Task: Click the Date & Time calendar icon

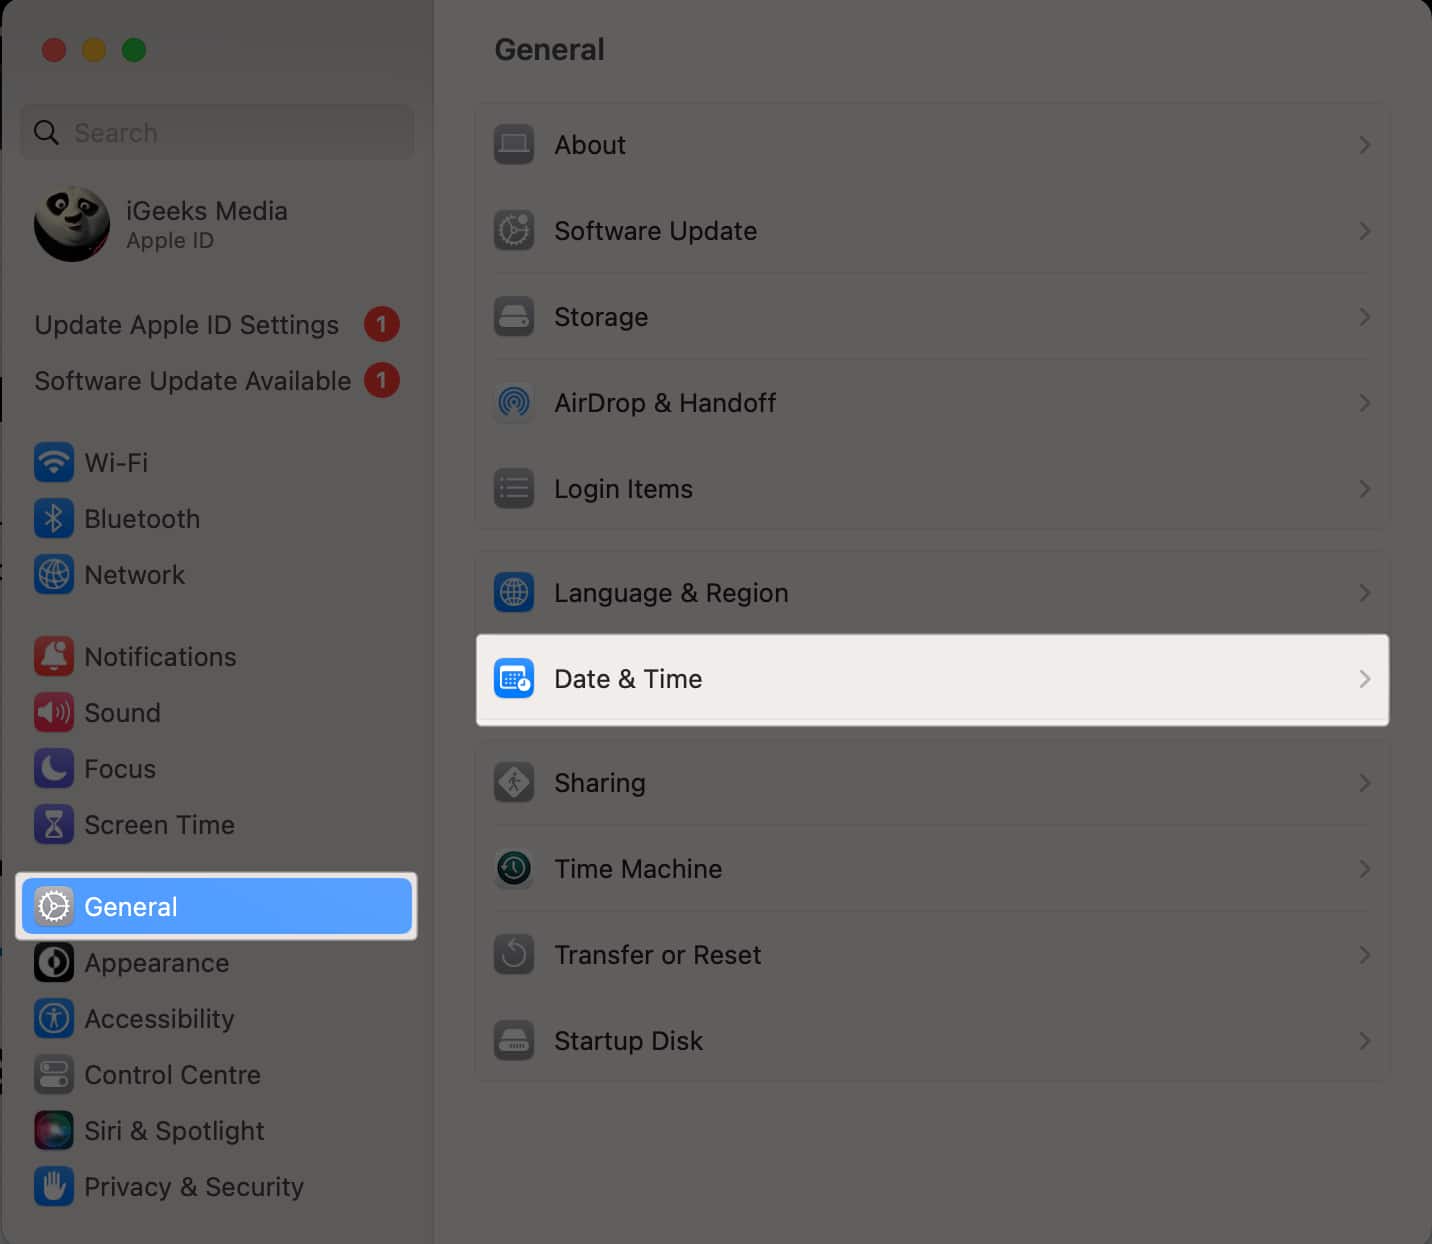Action: pyautogui.click(x=514, y=679)
